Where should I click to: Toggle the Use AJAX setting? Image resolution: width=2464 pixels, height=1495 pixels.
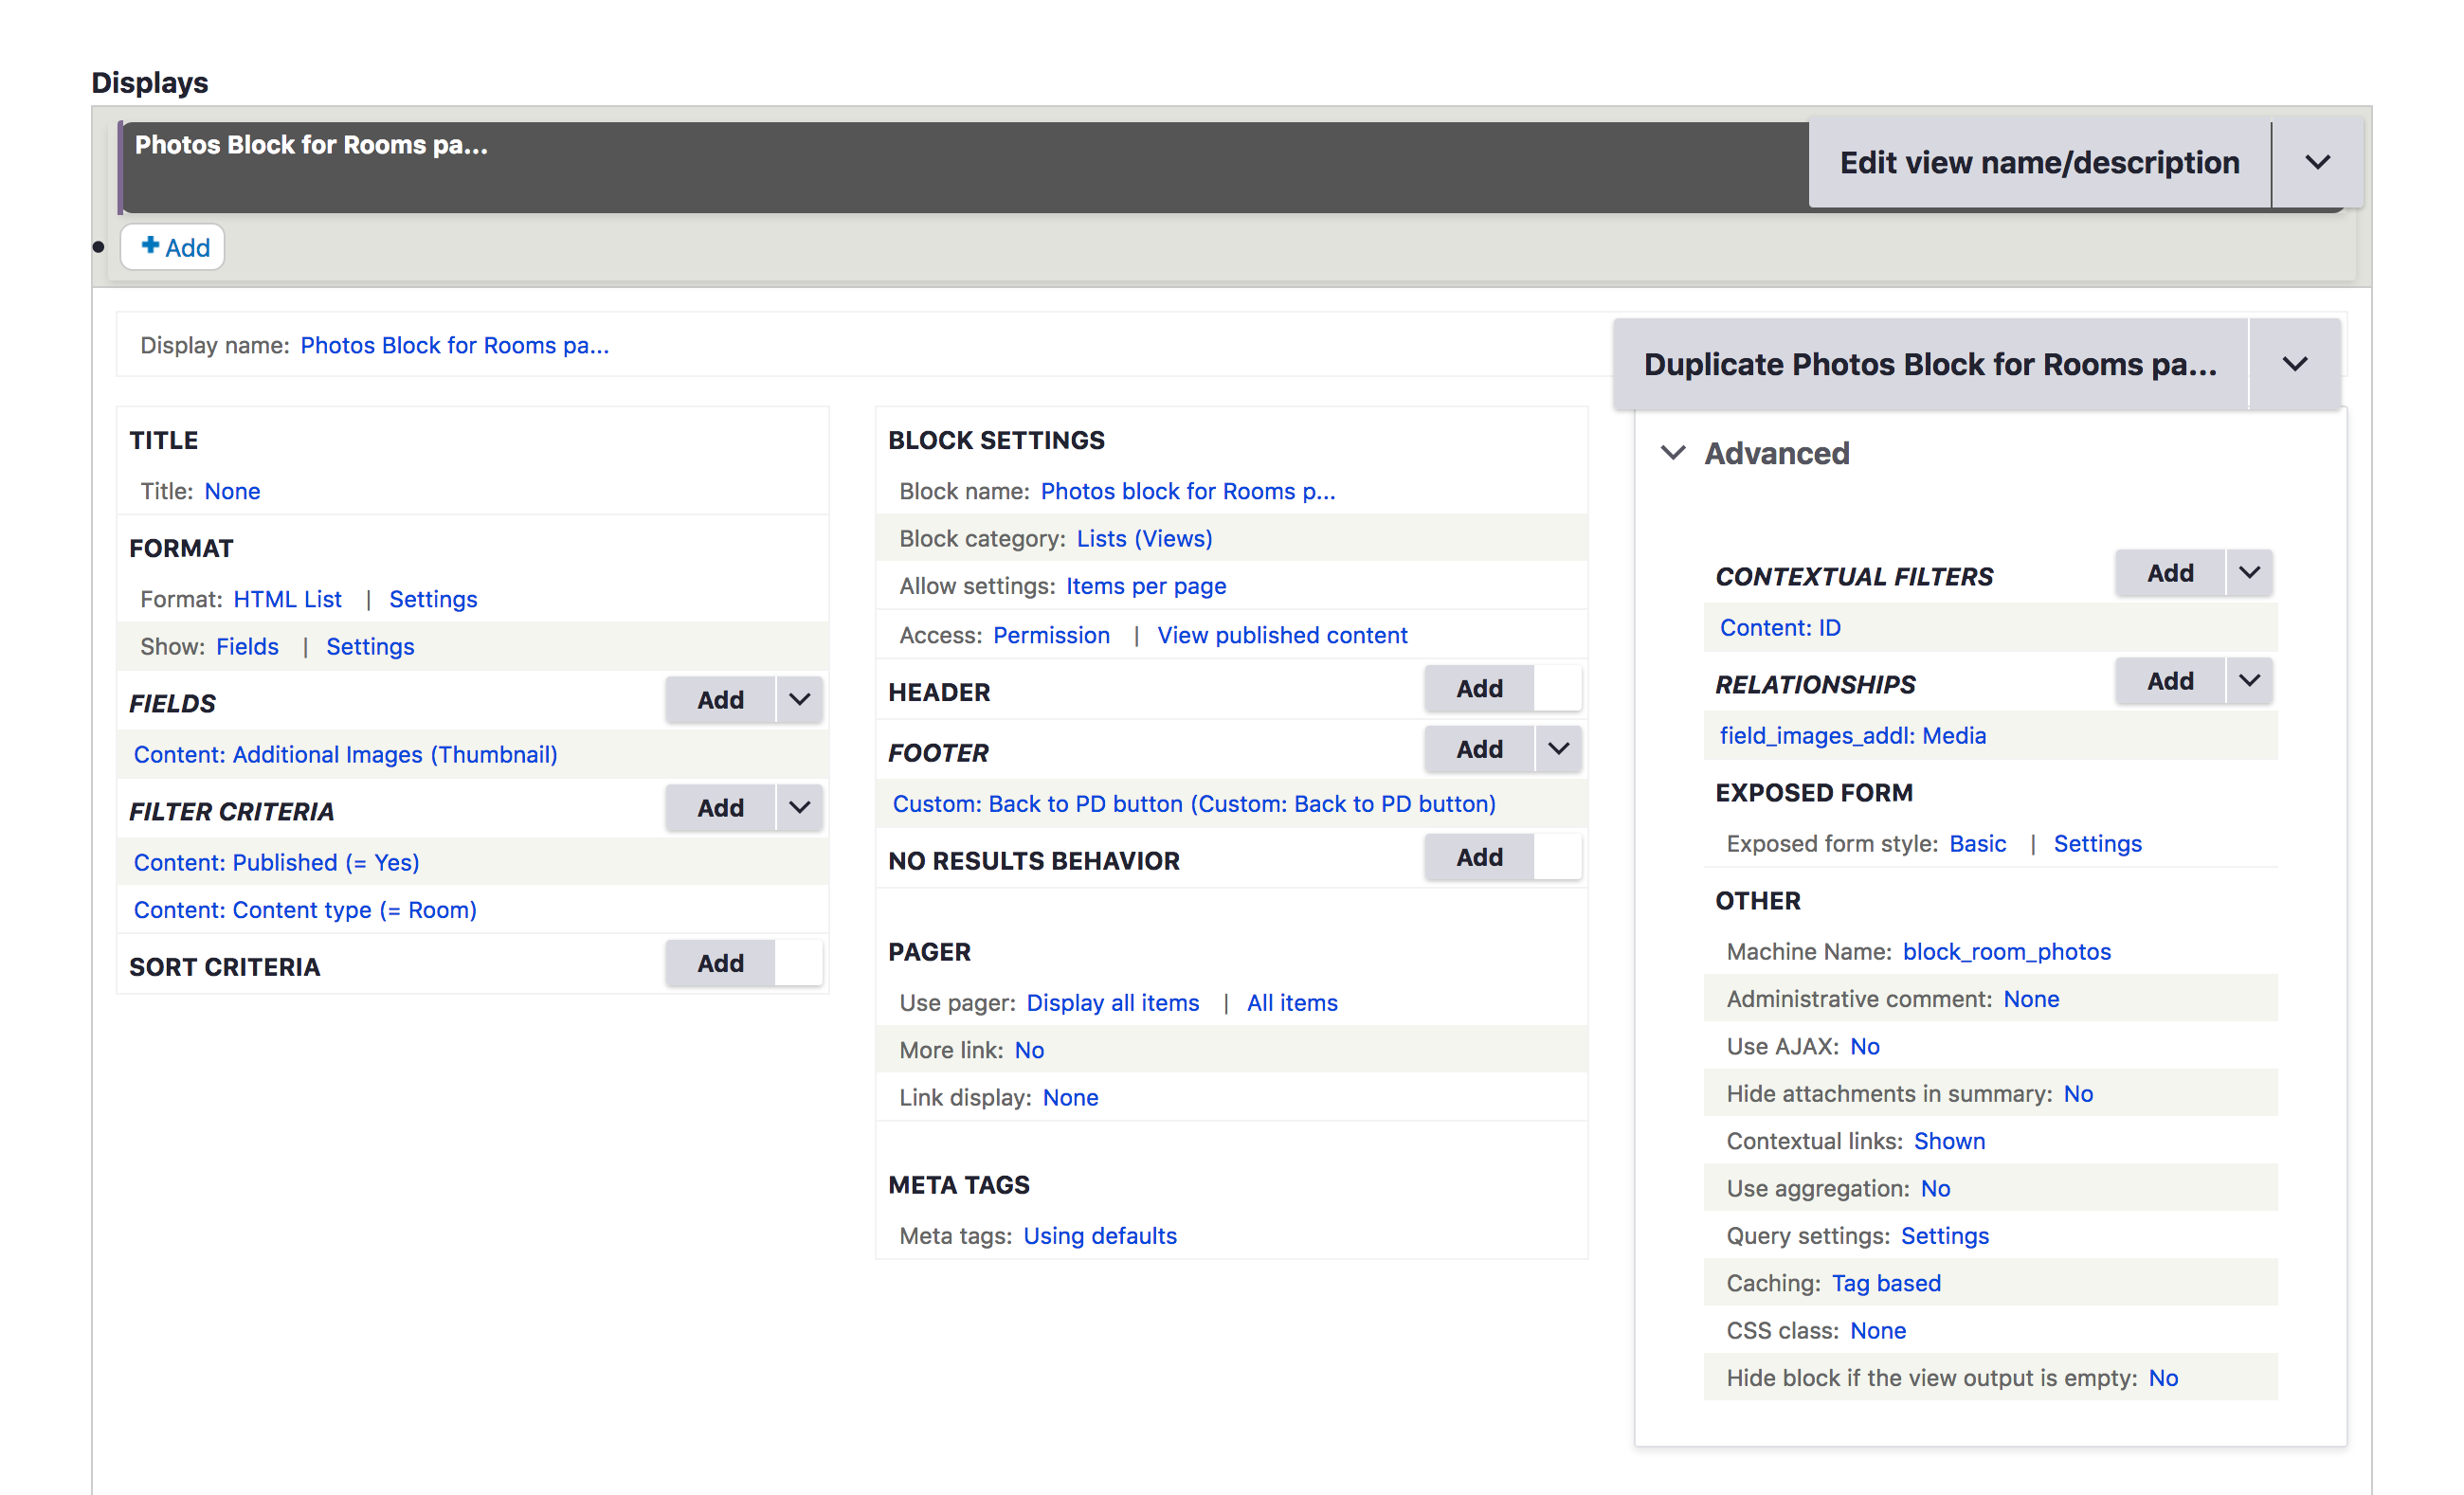[x=1865, y=1046]
